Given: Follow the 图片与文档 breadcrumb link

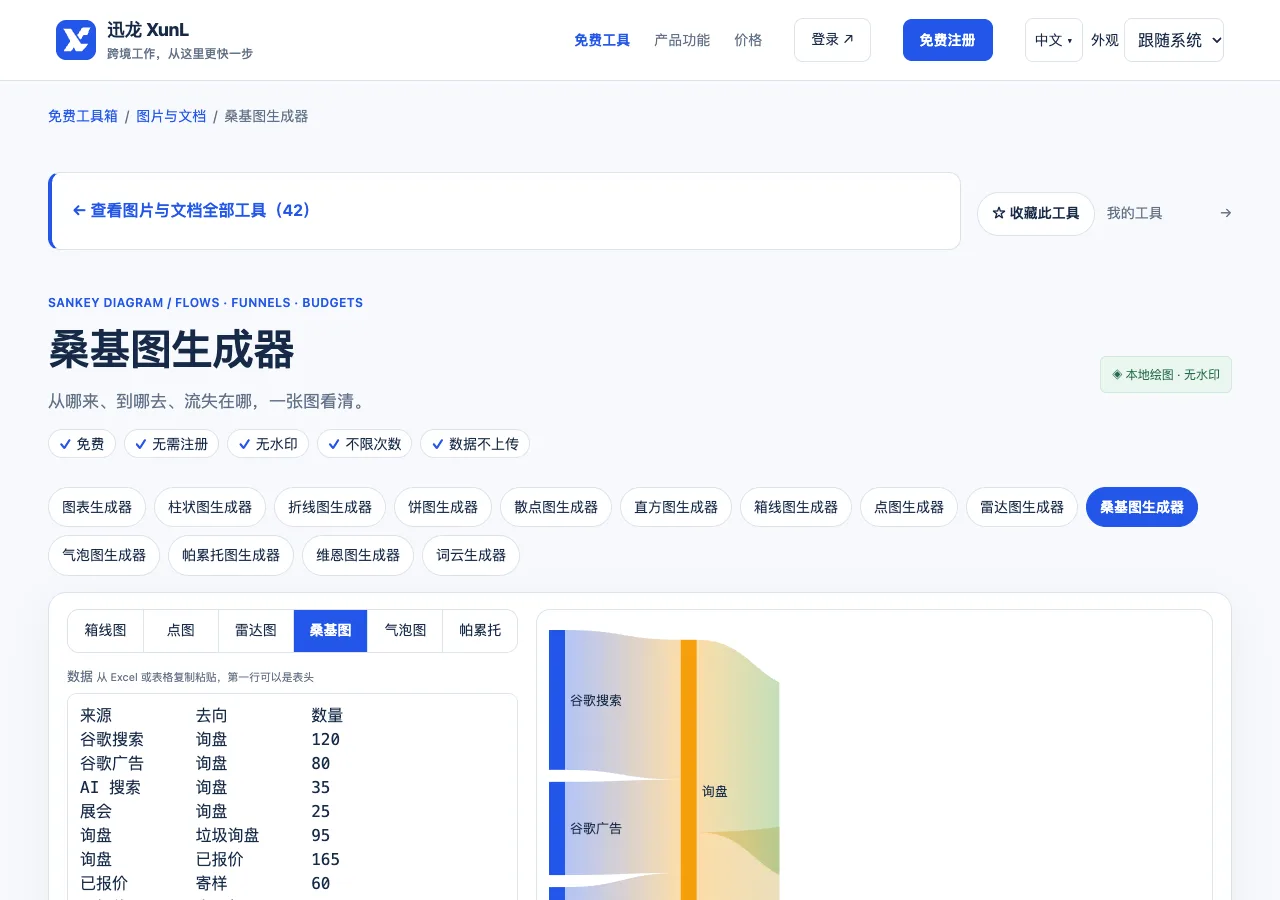Looking at the screenshot, I should pyautogui.click(x=171, y=116).
